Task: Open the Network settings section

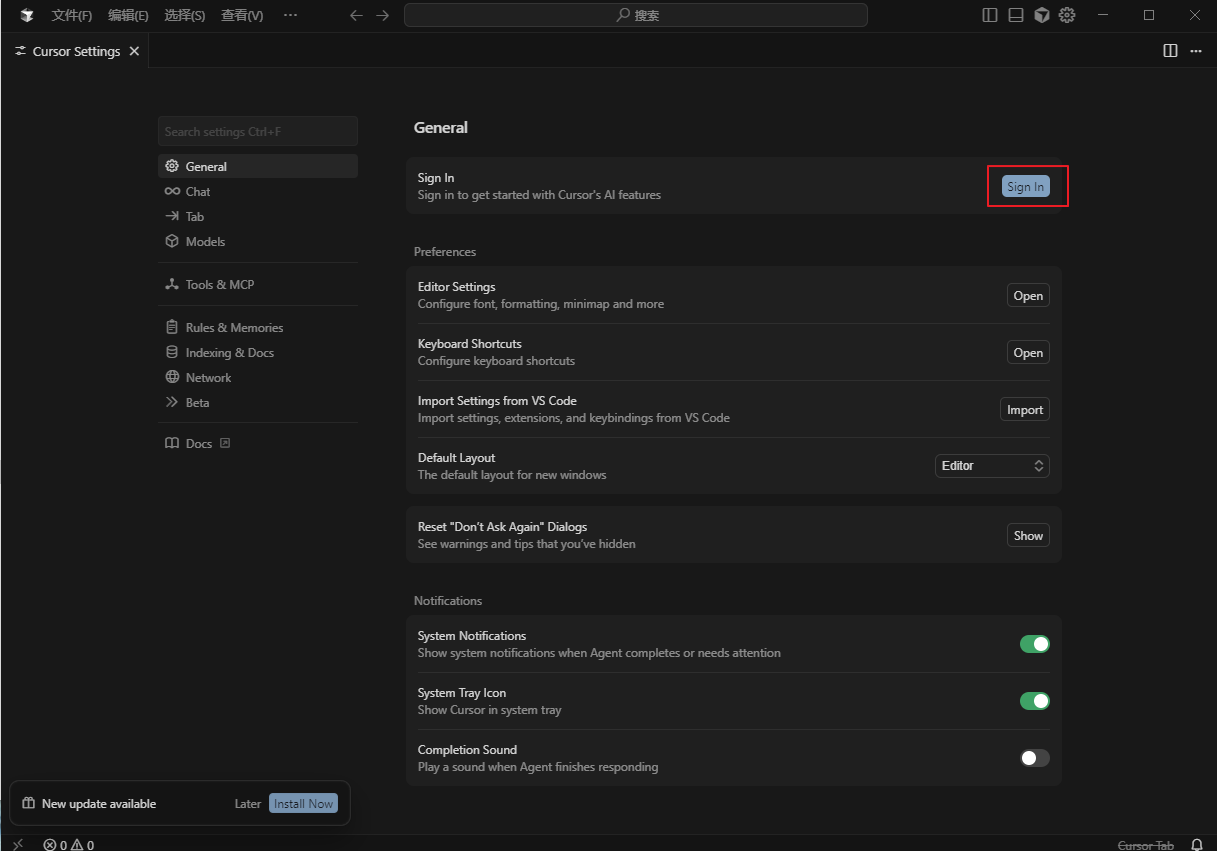Action: pyautogui.click(x=258, y=377)
